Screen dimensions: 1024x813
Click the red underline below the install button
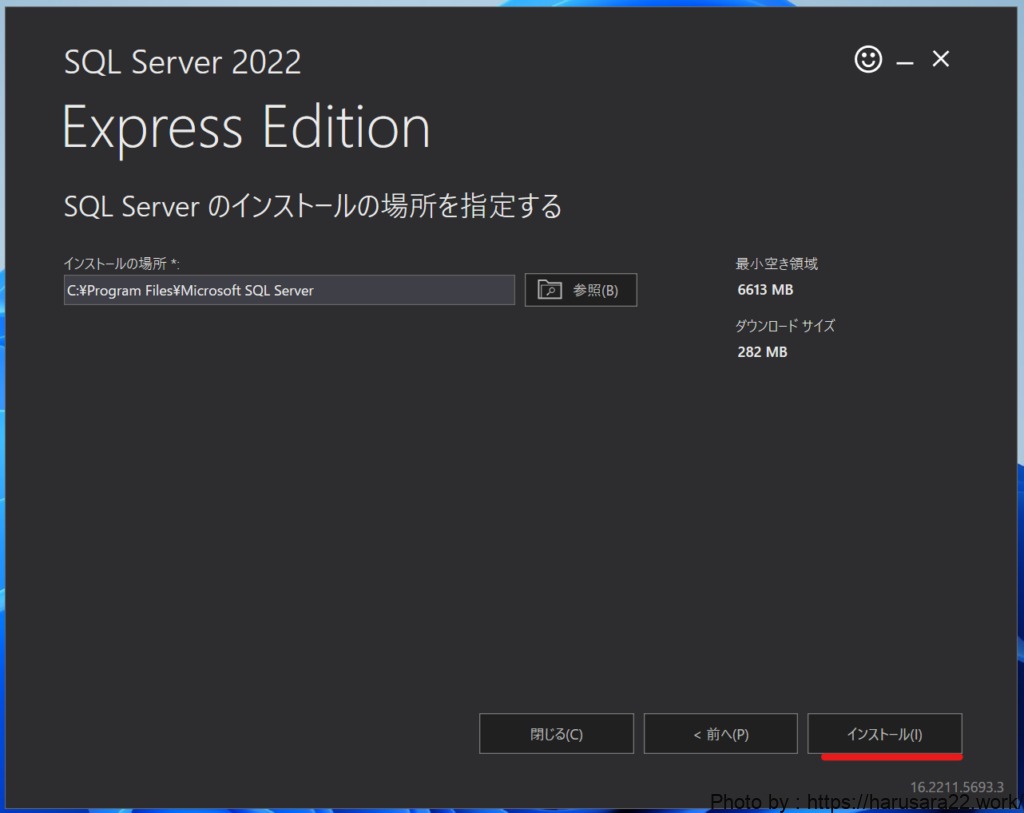[891, 757]
